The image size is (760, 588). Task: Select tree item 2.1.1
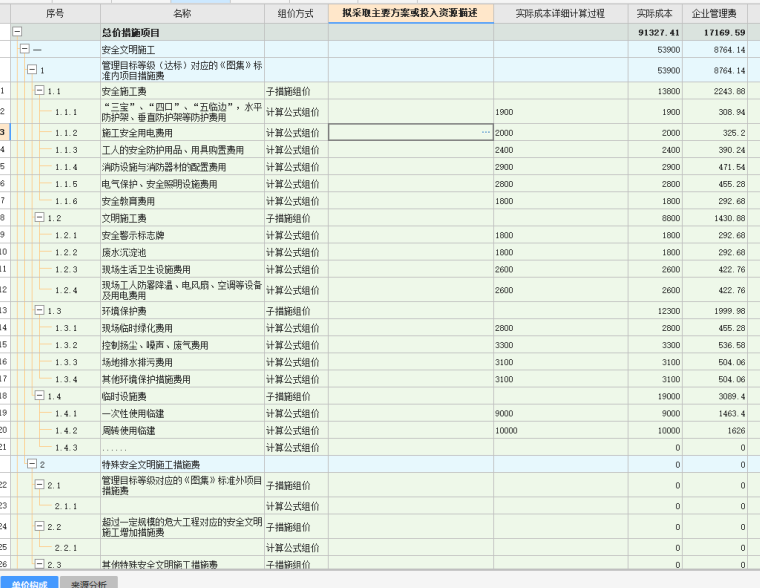66,506
